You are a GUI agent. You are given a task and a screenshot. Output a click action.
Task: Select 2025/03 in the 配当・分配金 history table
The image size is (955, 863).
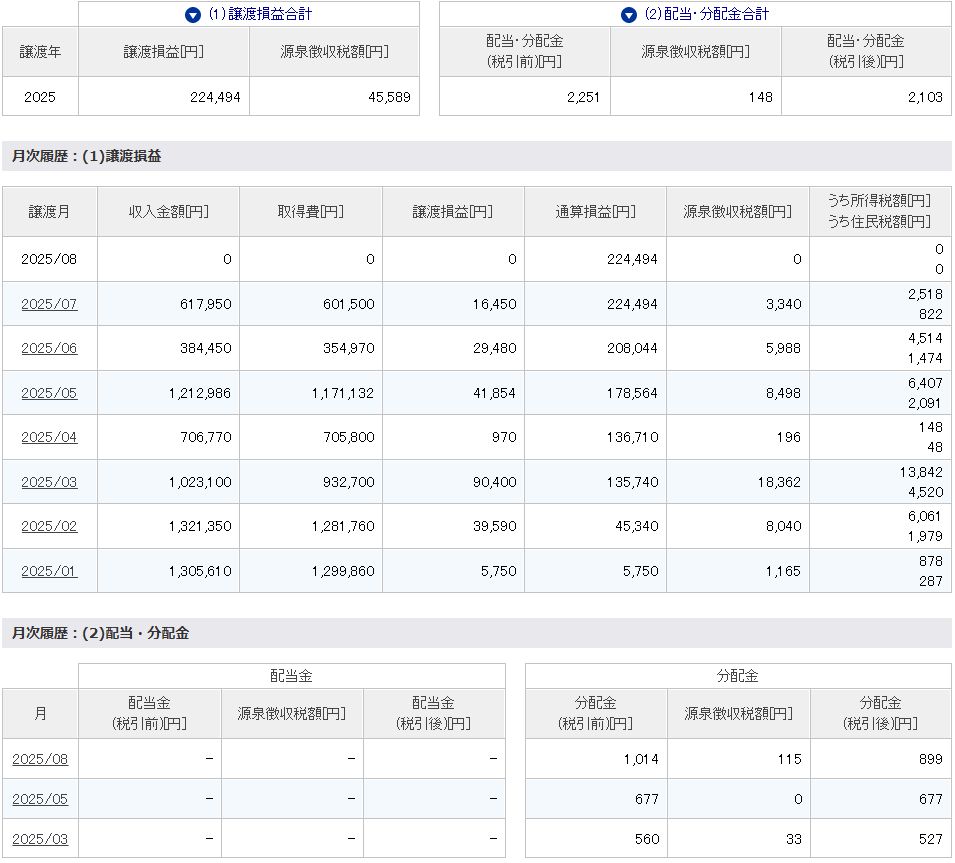(x=40, y=839)
